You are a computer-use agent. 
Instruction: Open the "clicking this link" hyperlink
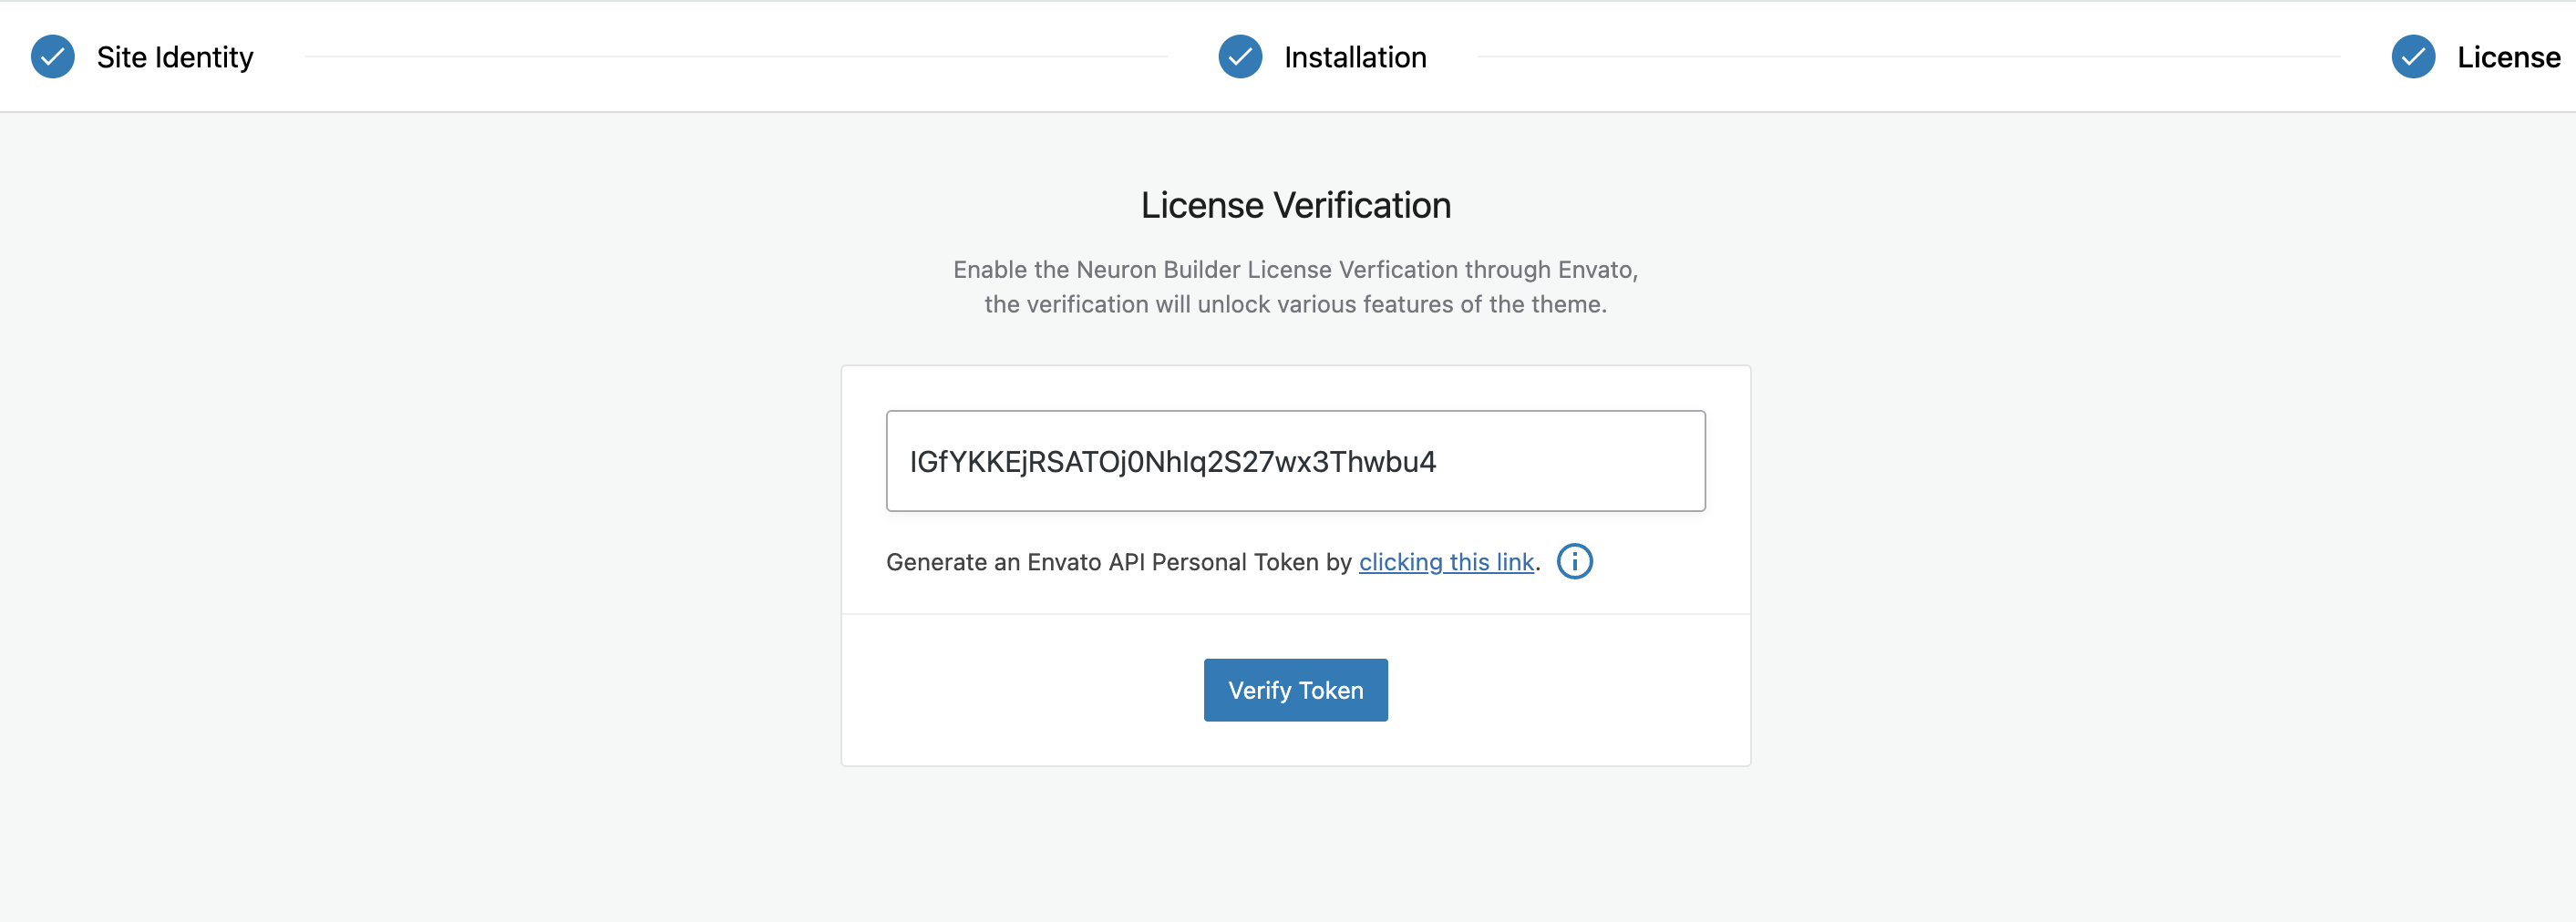(x=1446, y=562)
